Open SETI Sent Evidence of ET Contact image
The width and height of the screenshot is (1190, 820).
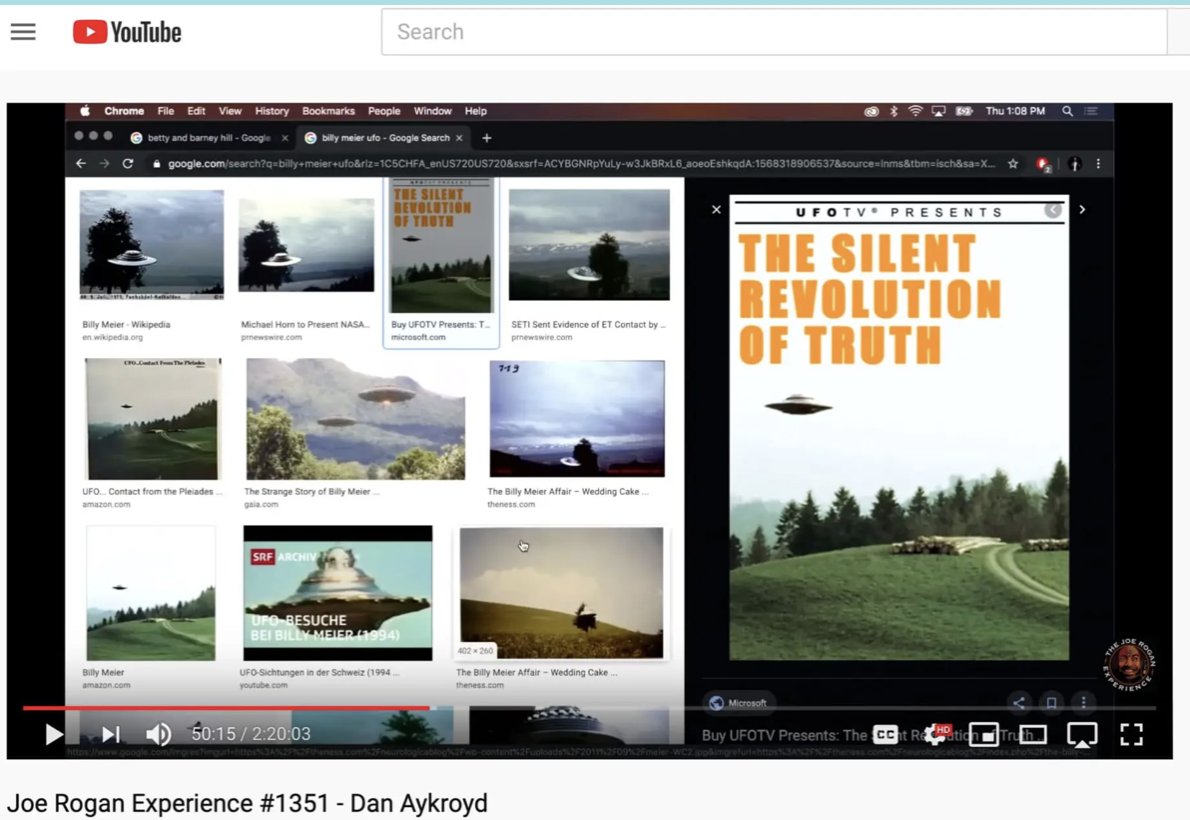[589, 244]
